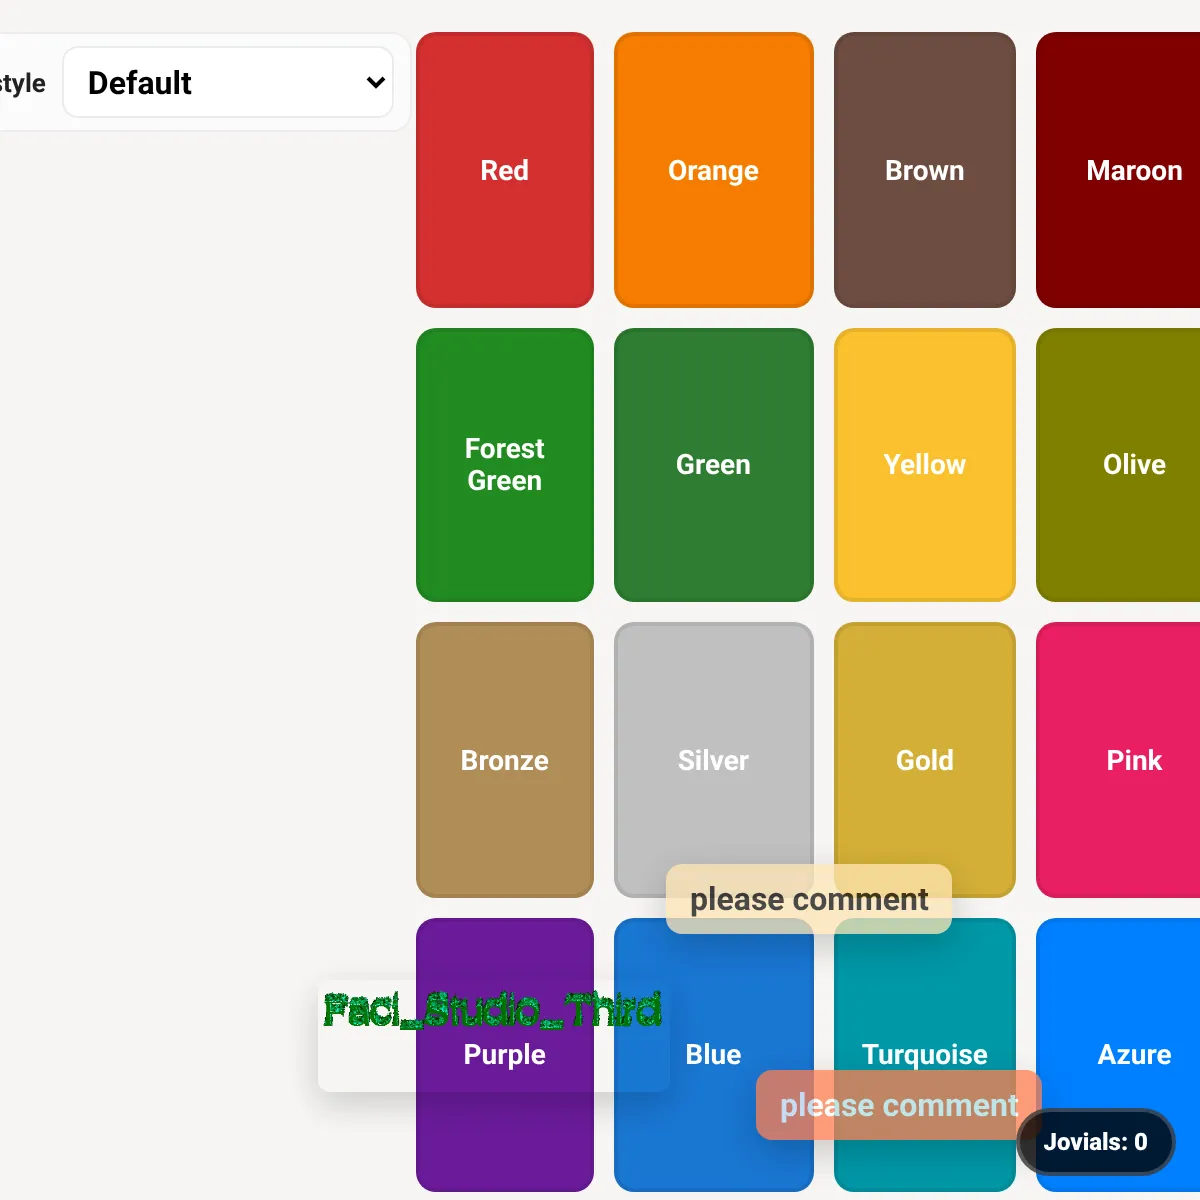This screenshot has height=1200, width=1200.
Task: Select the Bronze color tile
Action: (x=504, y=760)
